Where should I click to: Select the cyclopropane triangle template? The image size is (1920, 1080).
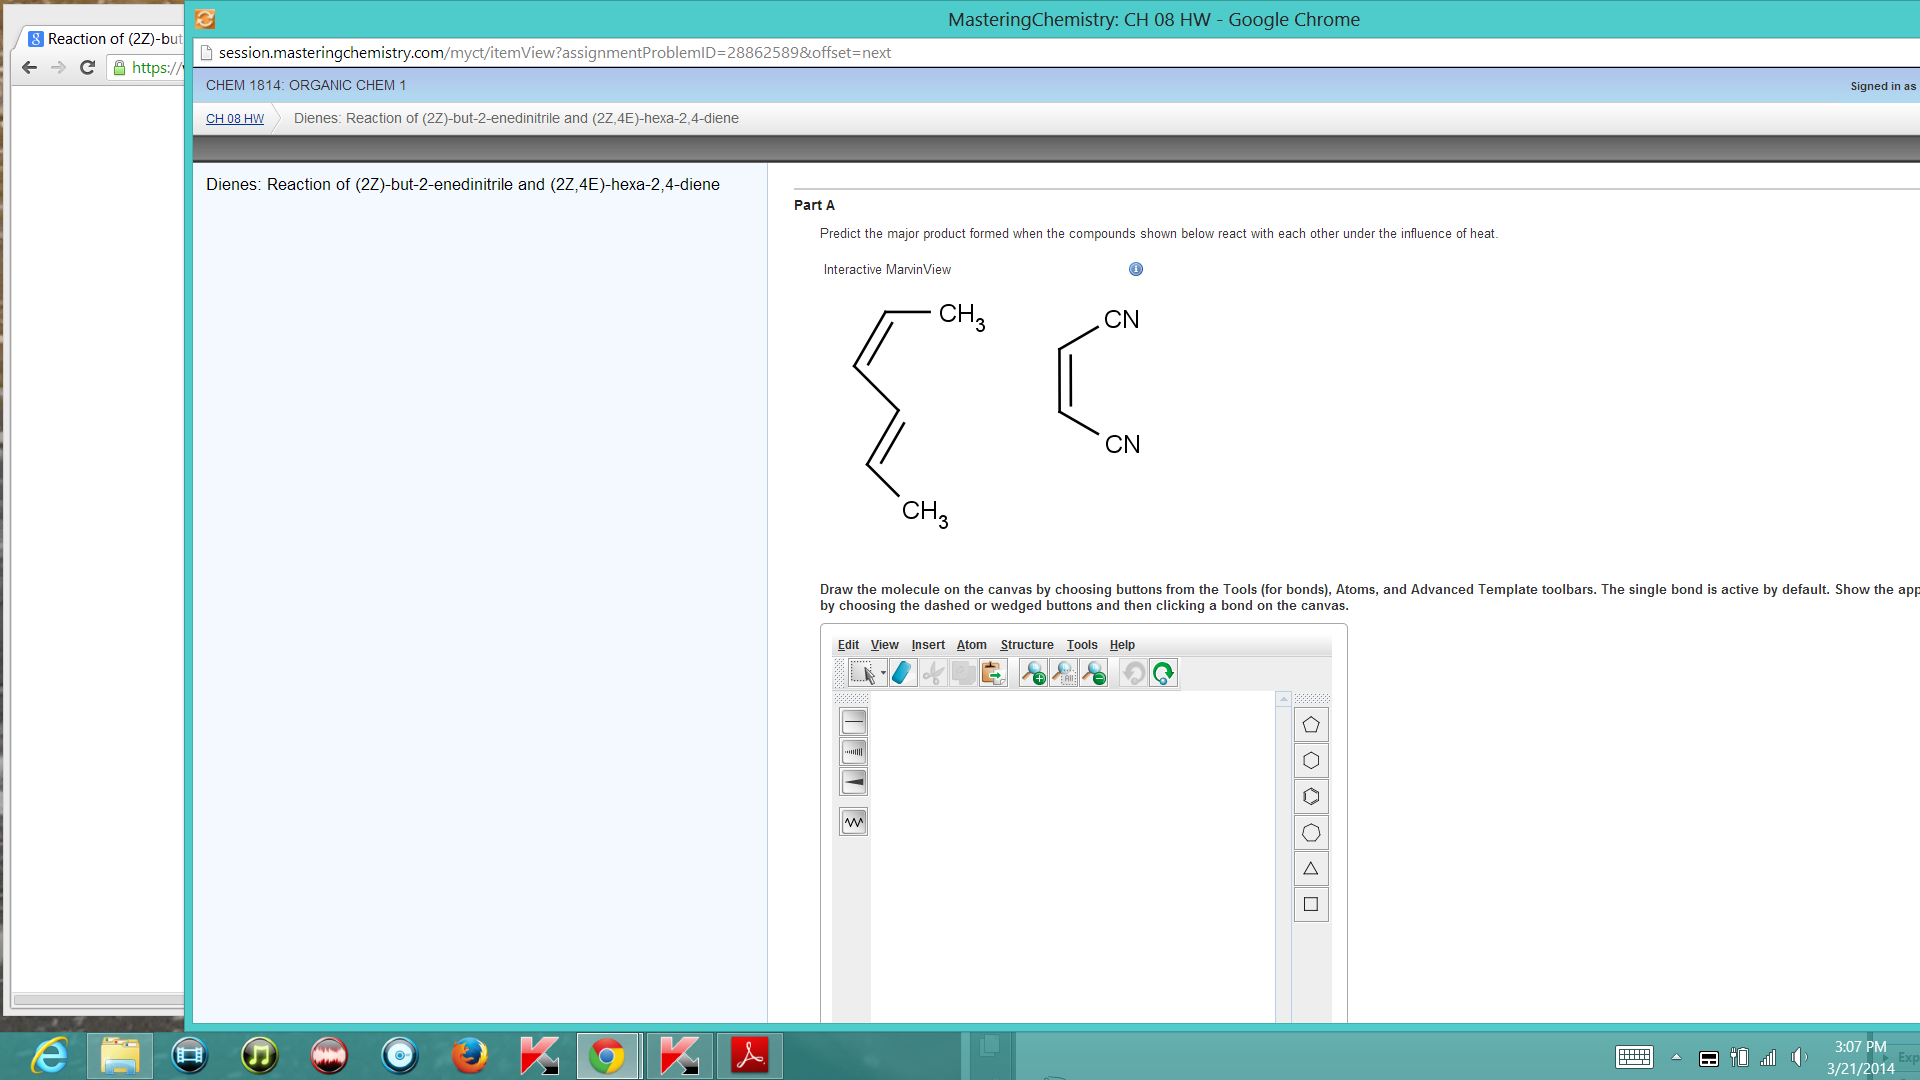(x=1311, y=868)
